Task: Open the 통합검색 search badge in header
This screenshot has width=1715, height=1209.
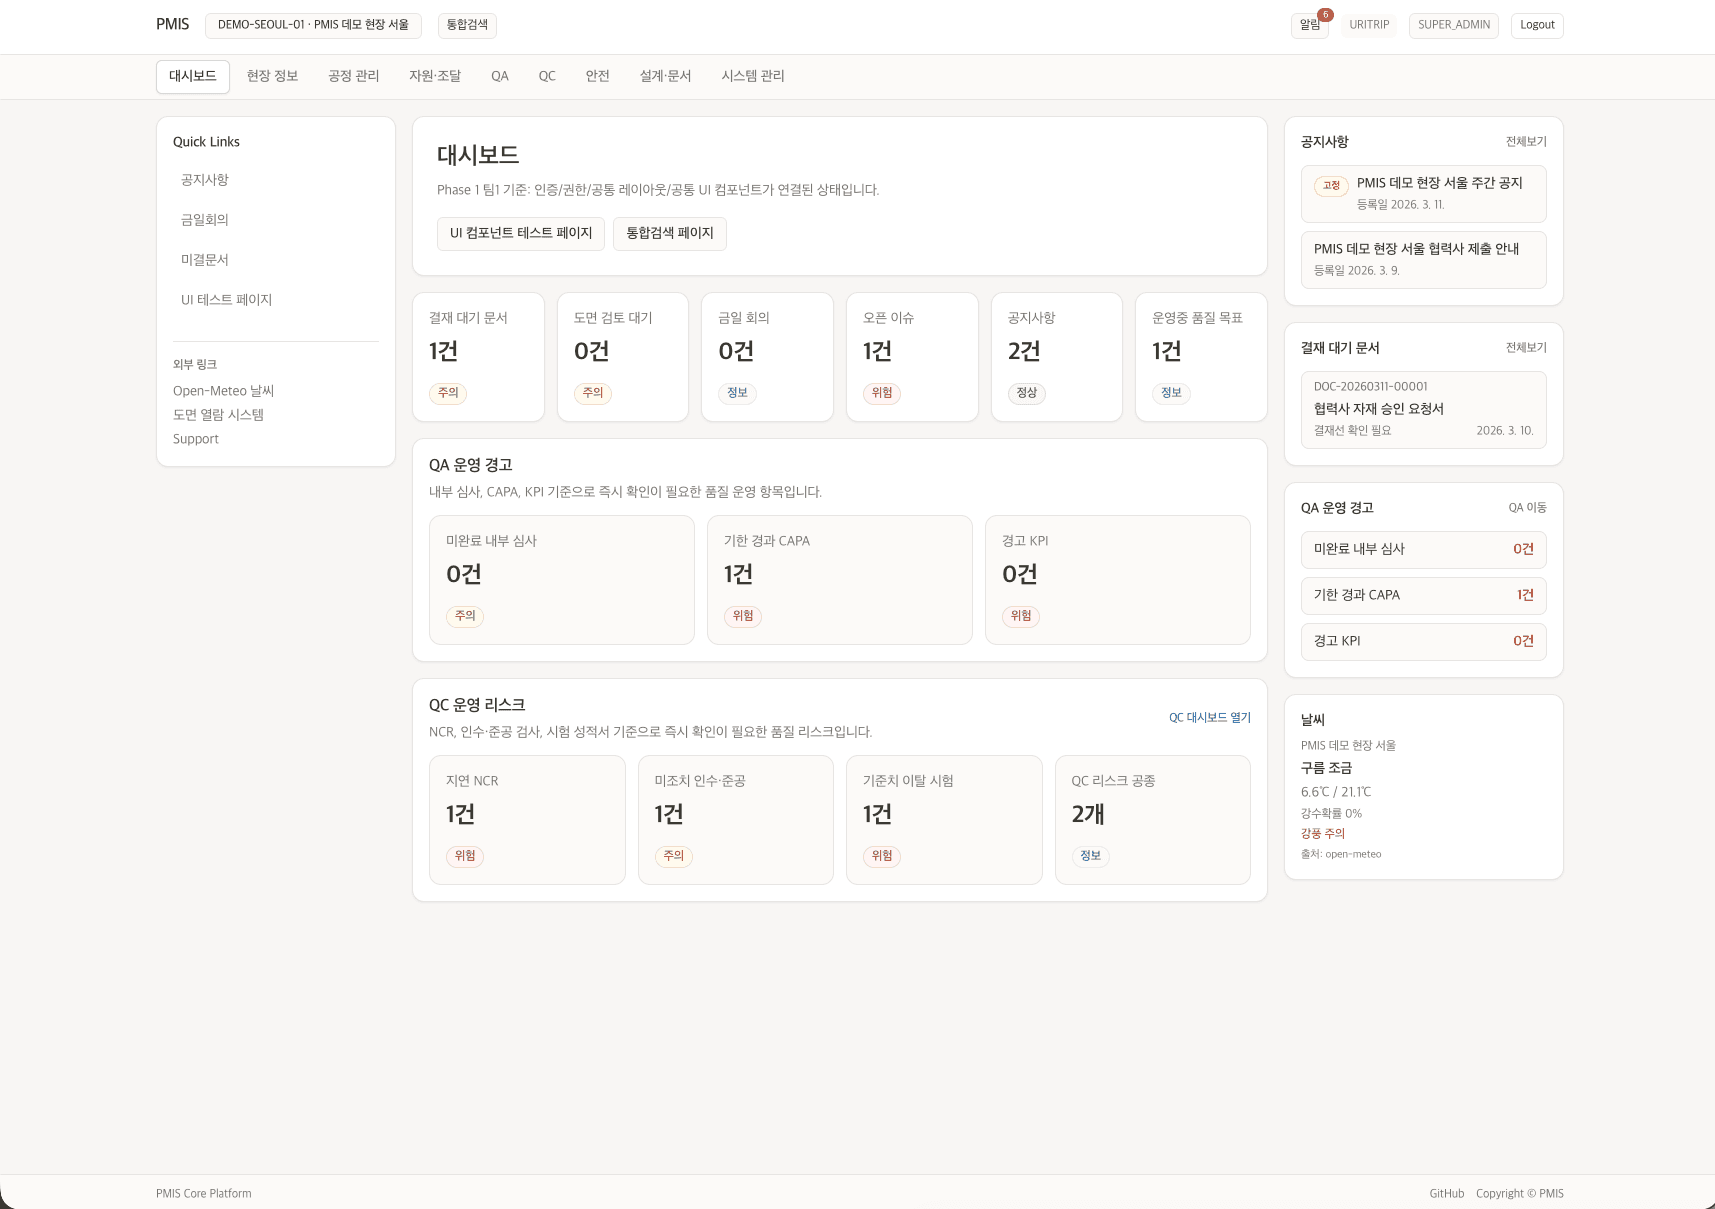Action: (466, 25)
